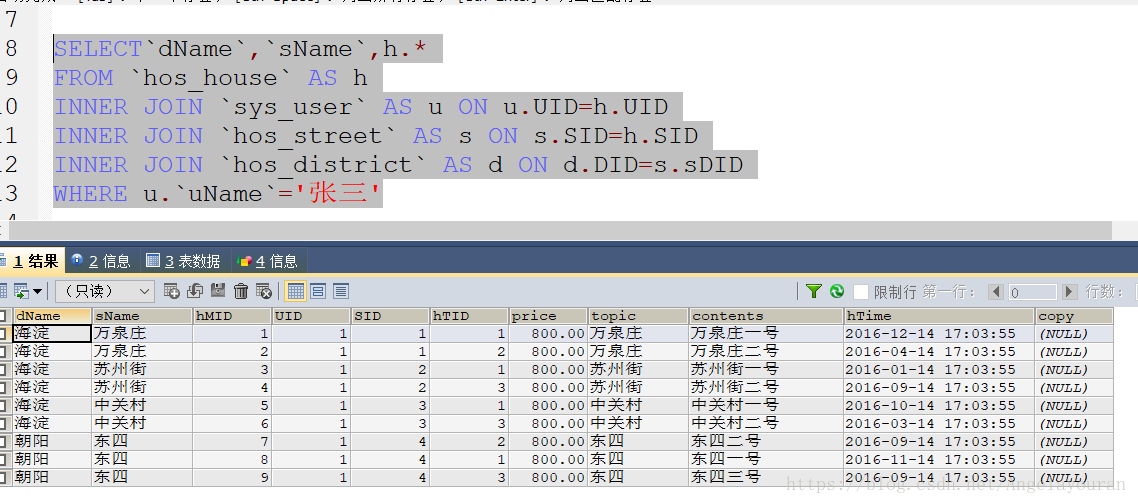The width and height of the screenshot is (1138, 504).
Task: Click the export result set icon
Action: tap(20, 291)
